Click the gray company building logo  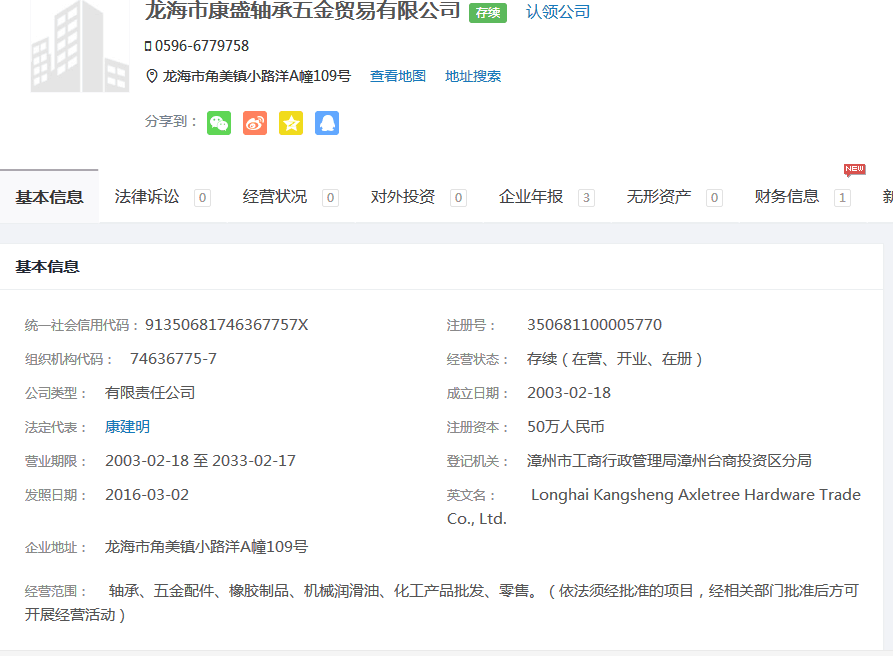click(x=66, y=48)
